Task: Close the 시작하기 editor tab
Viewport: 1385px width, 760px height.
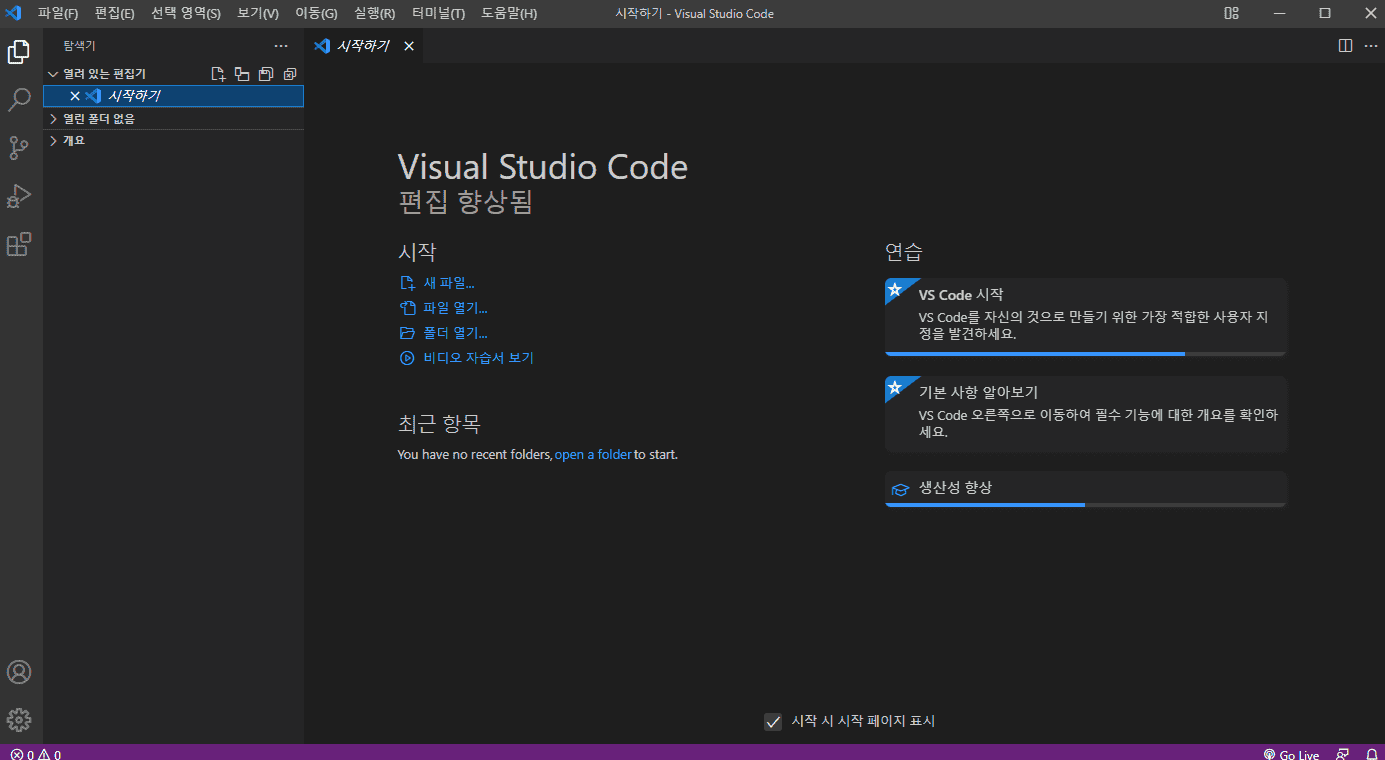Action: (408, 46)
